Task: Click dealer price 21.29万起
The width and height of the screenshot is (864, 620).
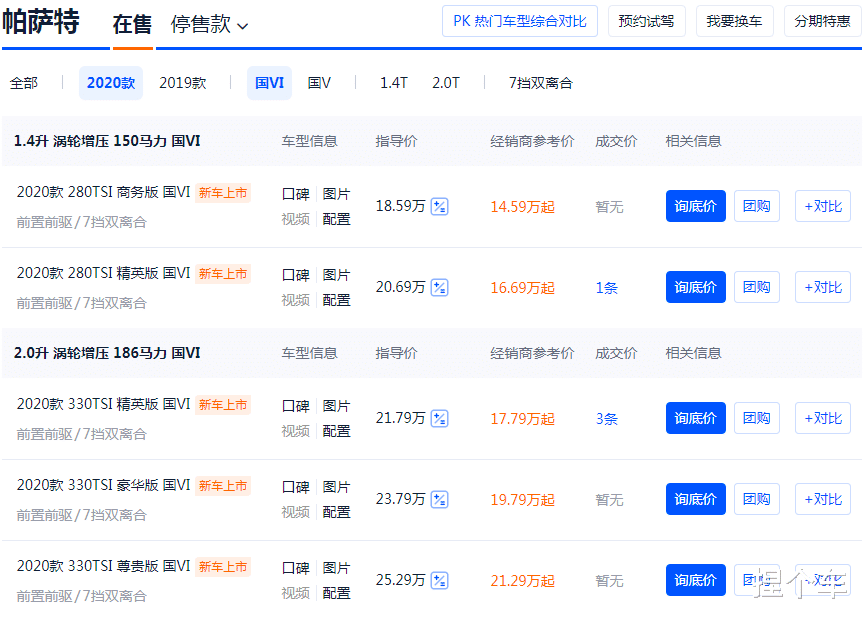Action: coord(522,581)
